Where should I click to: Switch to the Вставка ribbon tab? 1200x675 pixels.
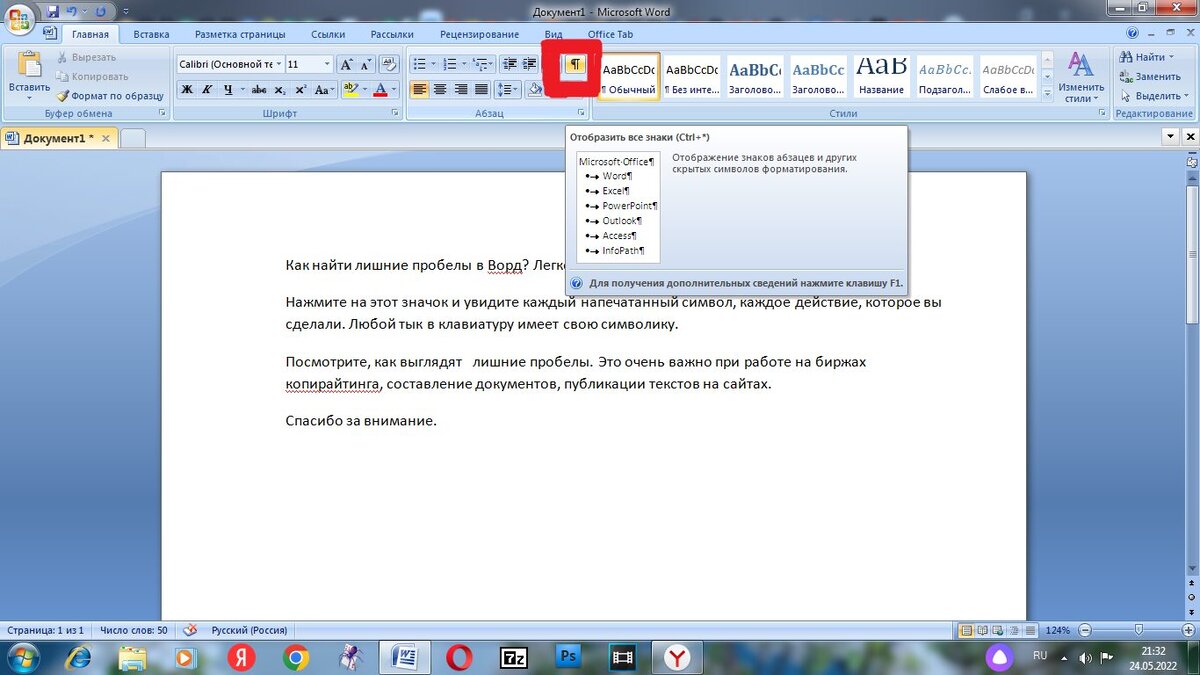(x=151, y=34)
